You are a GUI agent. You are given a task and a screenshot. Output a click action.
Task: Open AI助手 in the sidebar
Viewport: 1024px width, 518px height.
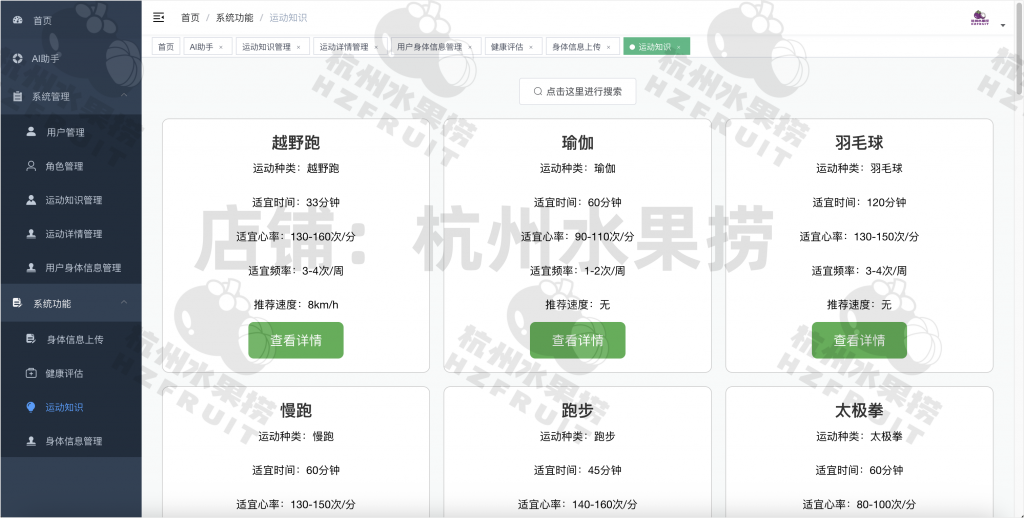[71, 58]
